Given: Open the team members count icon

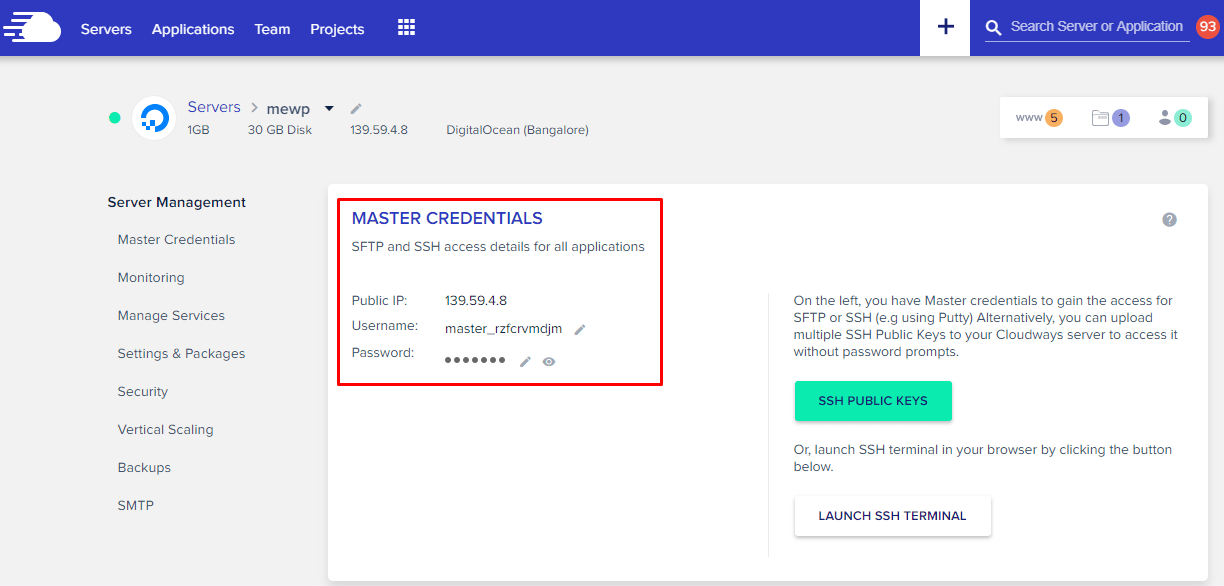Looking at the screenshot, I should click(x=1174, y=118).
